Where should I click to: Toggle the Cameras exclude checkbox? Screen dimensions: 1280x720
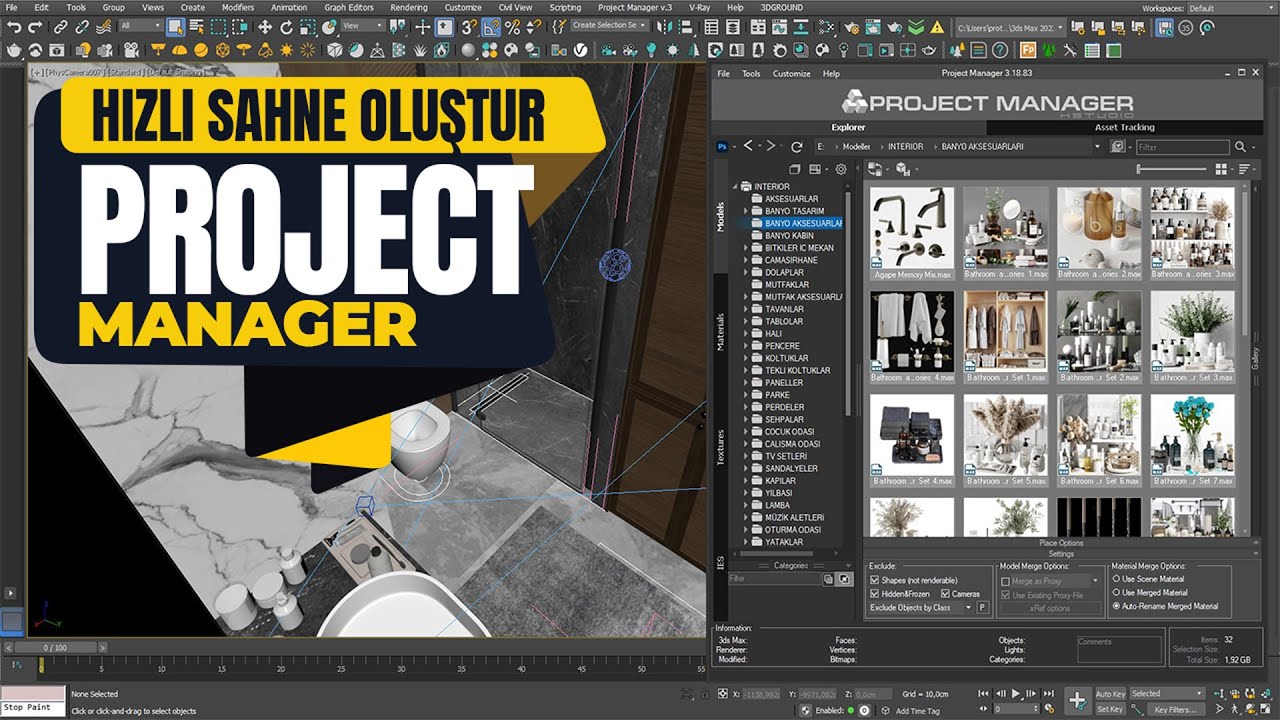tap(945, 594)
